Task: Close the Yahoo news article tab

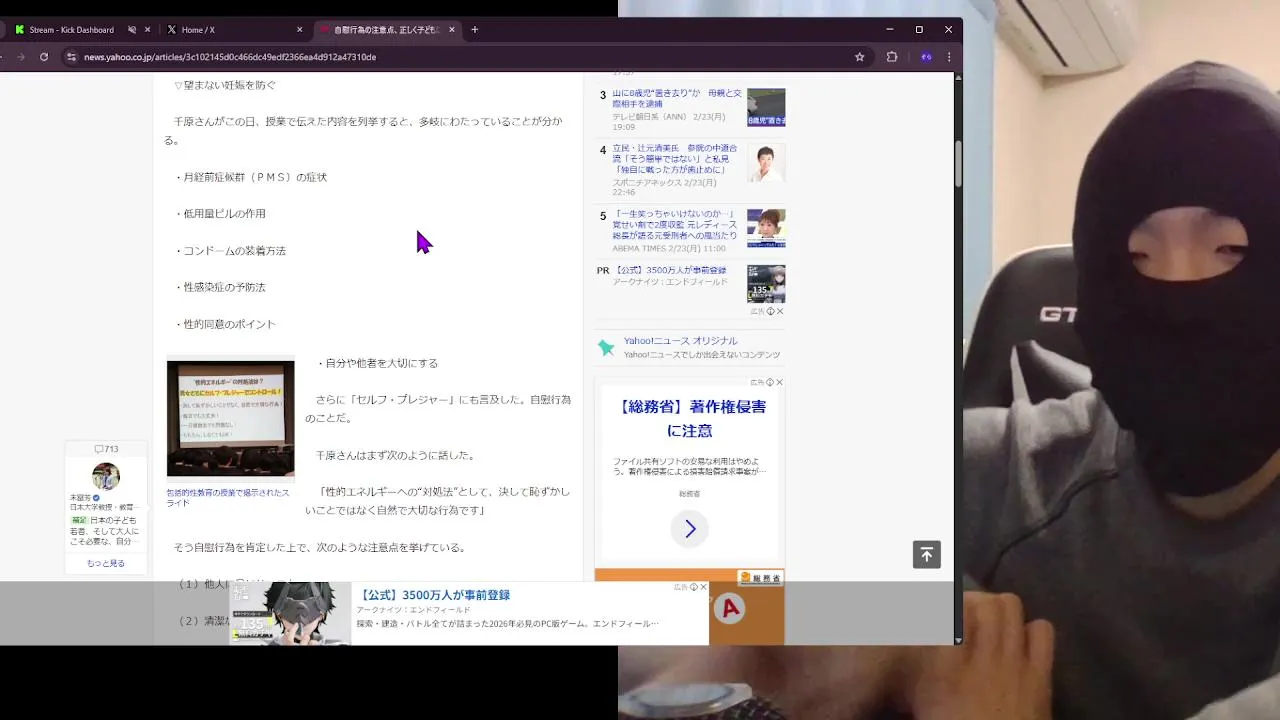Action: [x=451, y=30]
